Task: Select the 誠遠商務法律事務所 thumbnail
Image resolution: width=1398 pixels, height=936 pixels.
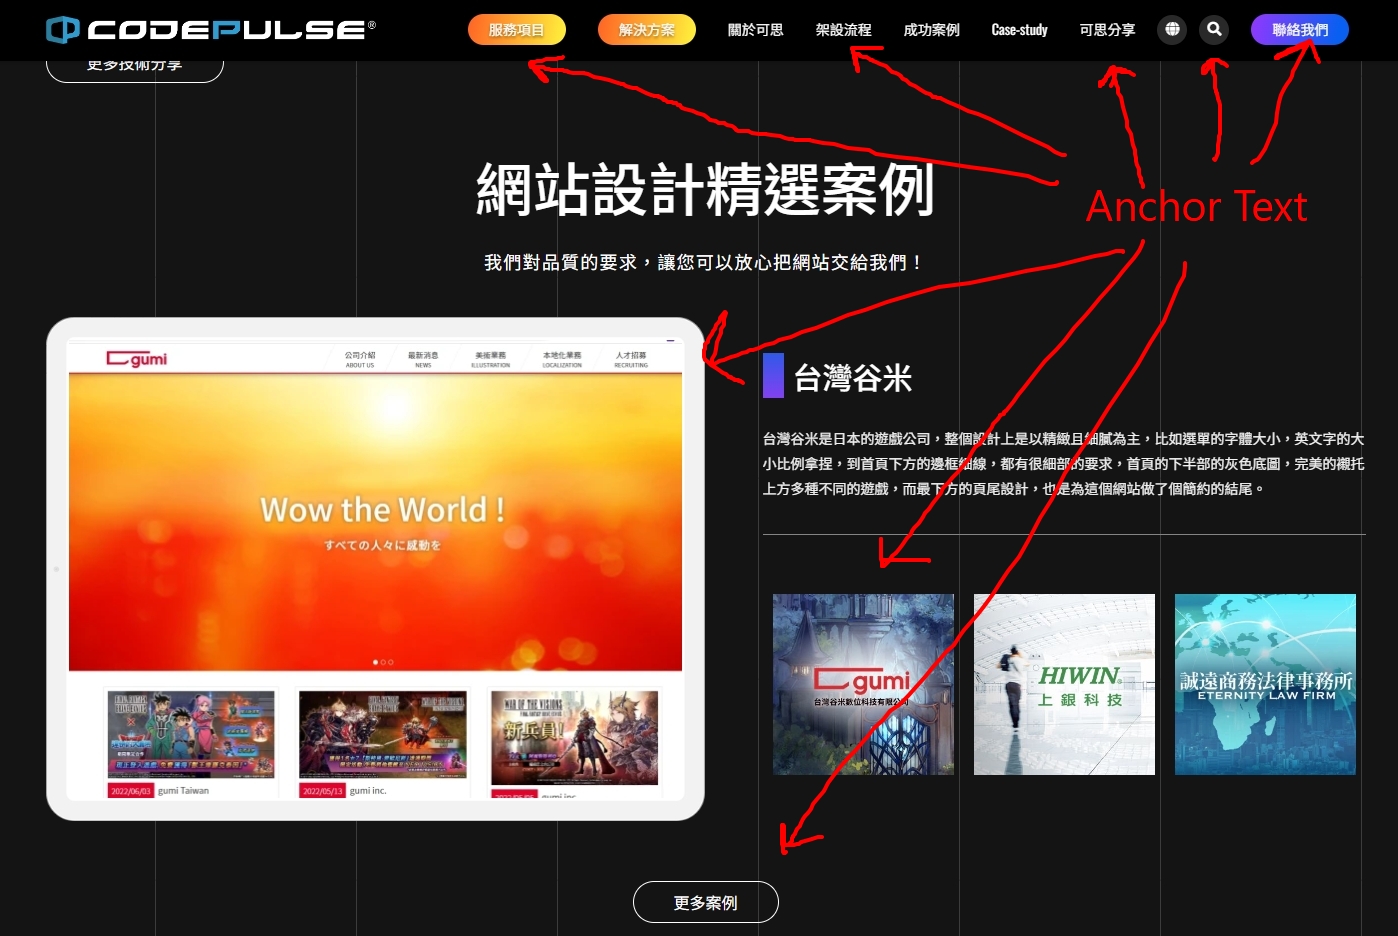Action: point(1265,684)
